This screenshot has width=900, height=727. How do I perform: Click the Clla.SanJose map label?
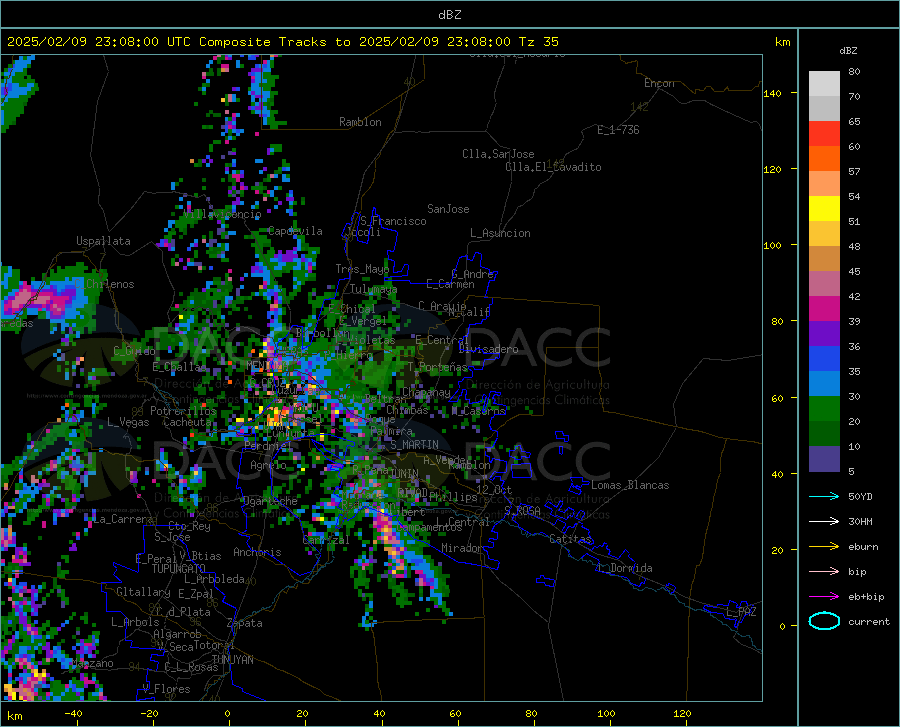point(498,154)
